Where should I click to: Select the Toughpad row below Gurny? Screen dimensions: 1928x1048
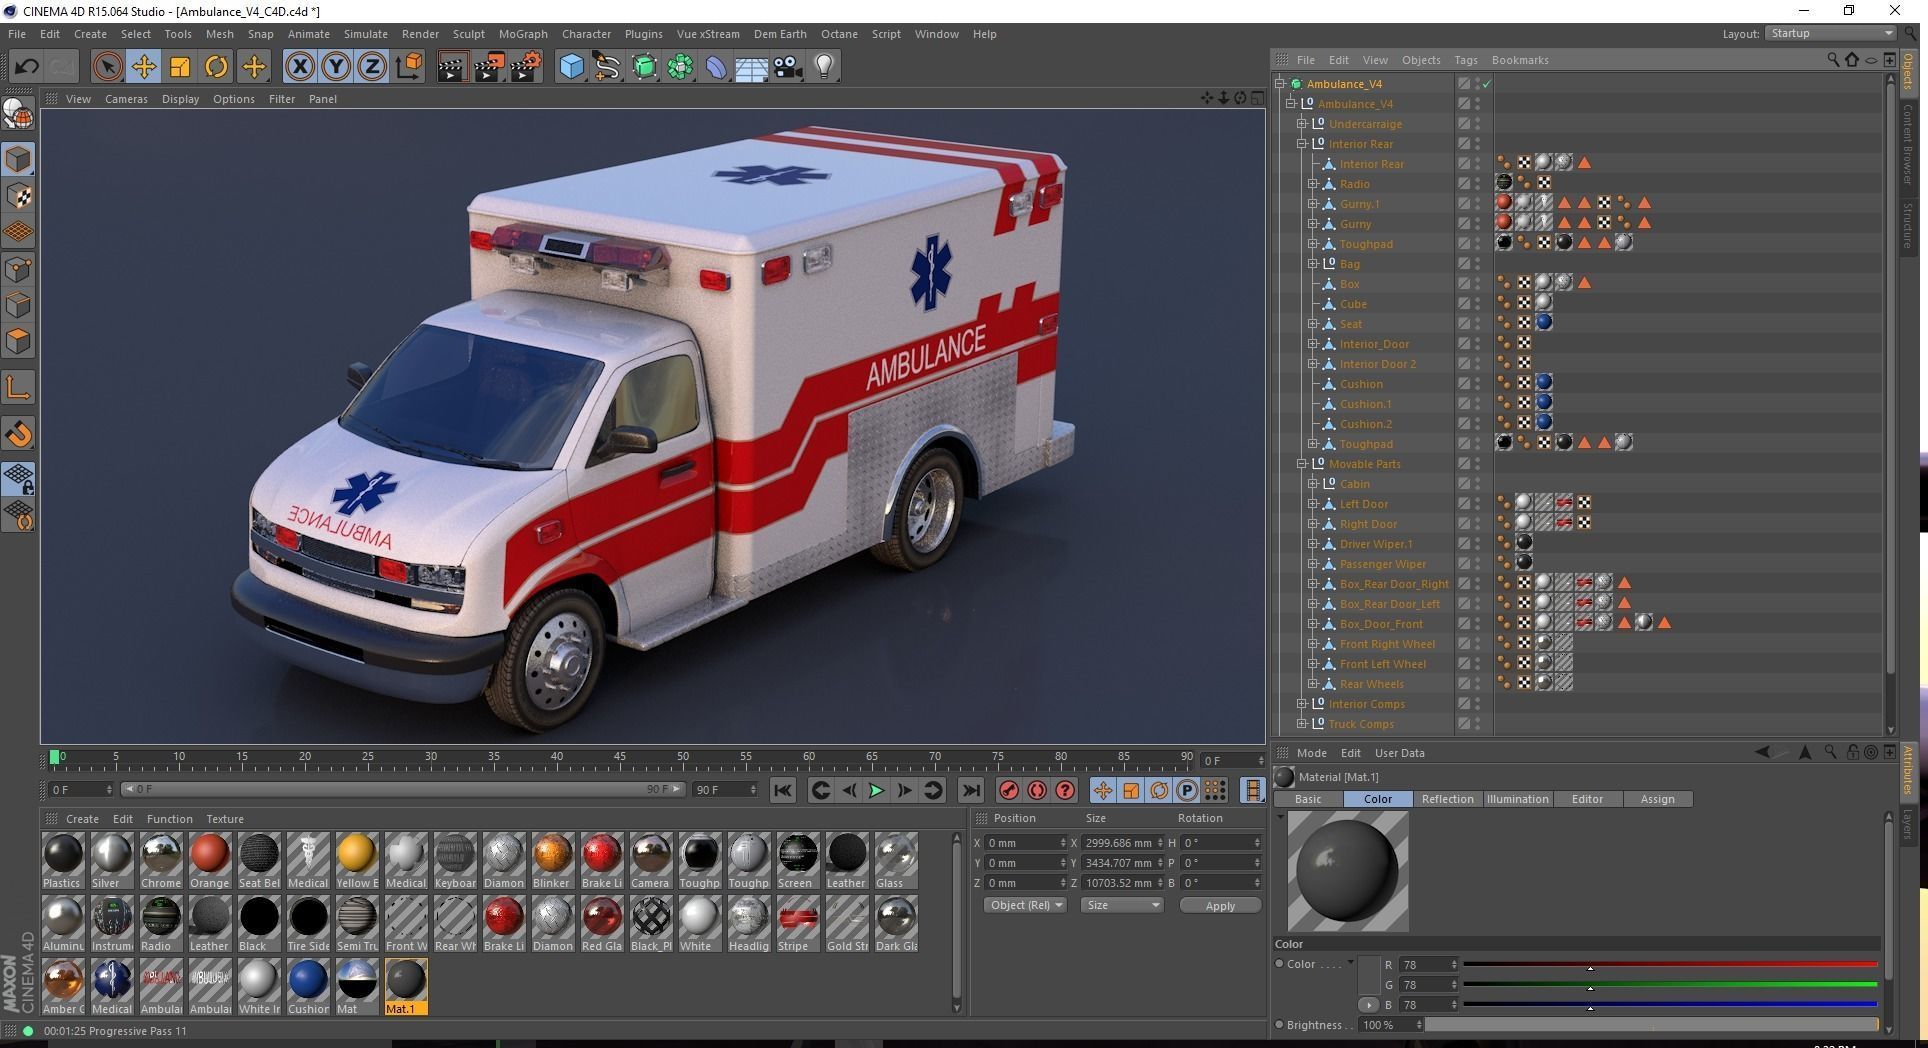click(1366, 244)
